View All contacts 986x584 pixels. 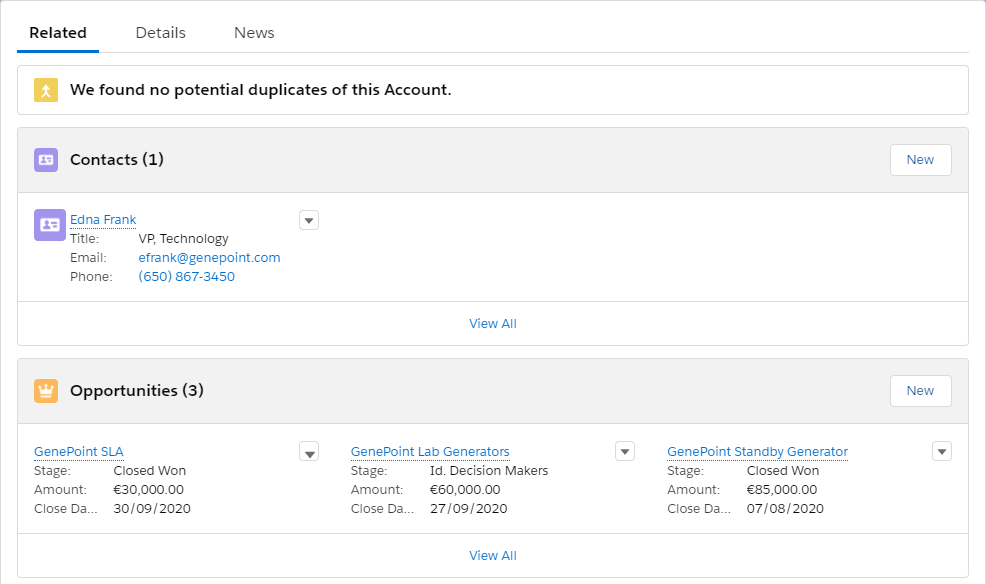[493, 324]
